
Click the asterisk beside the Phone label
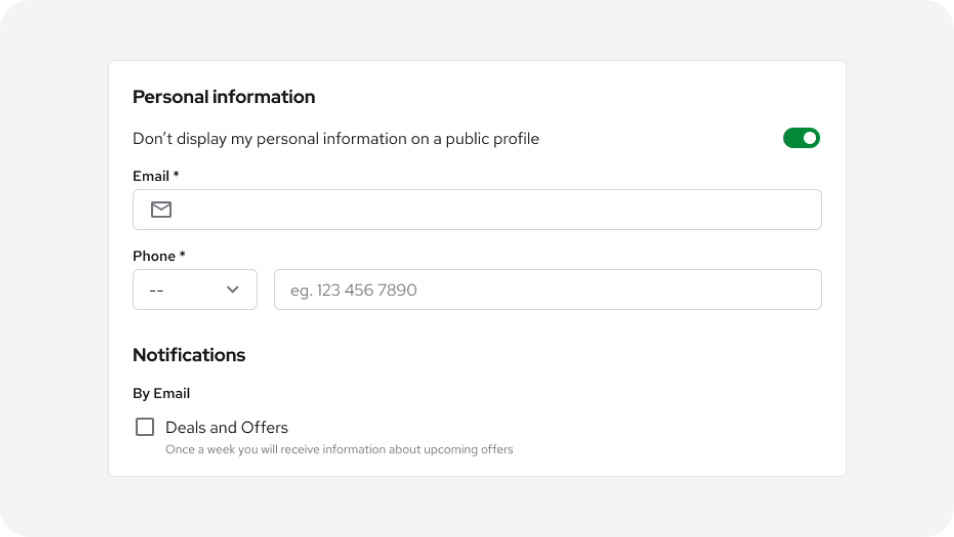pyautogui.click(x=182, y=254)
